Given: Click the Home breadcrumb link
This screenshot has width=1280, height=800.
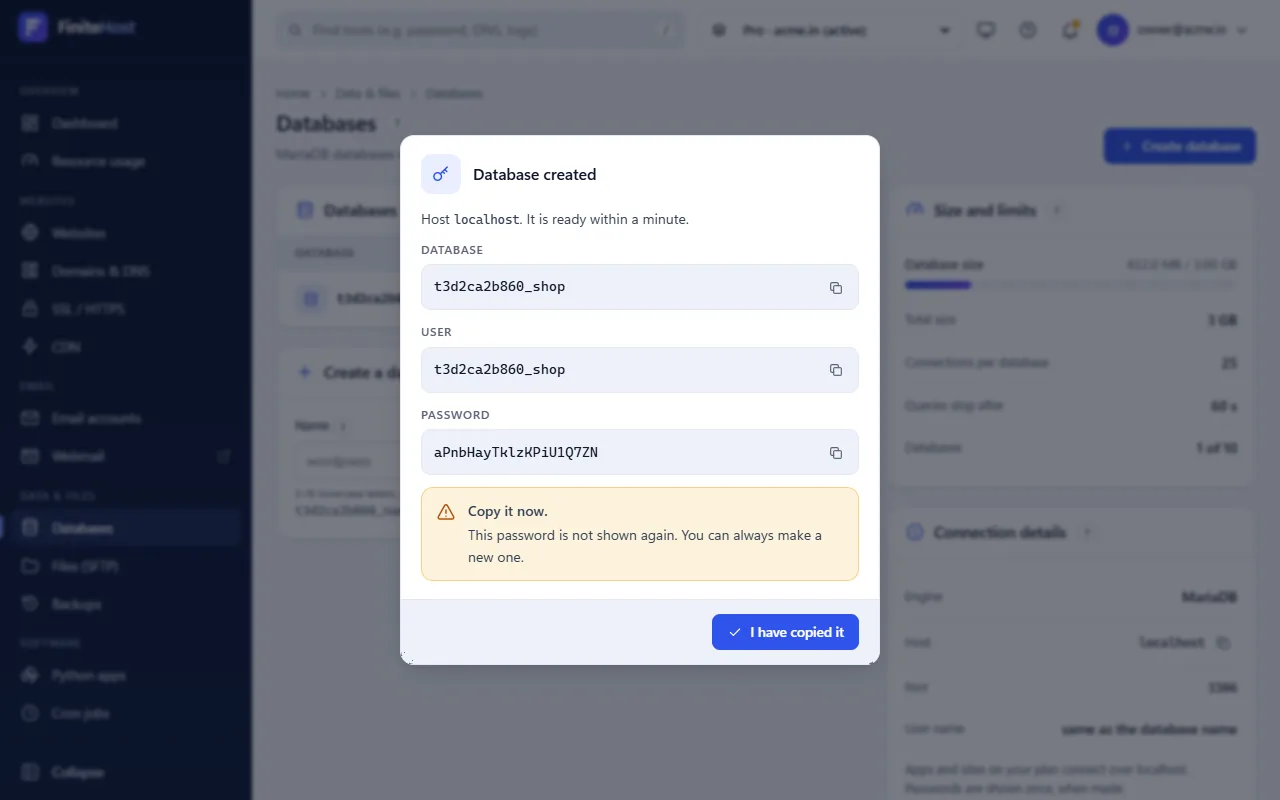Looking at the screenshot, I should tap(293, 93).
